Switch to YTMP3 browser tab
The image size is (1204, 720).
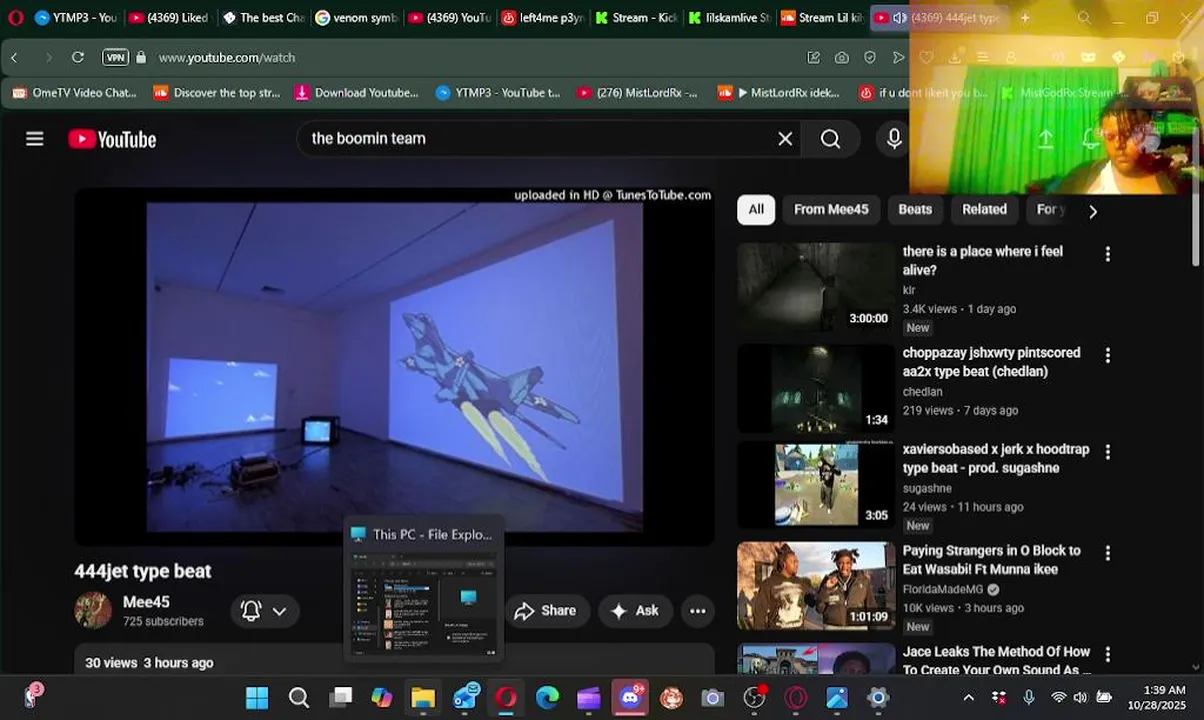(76, 18)
